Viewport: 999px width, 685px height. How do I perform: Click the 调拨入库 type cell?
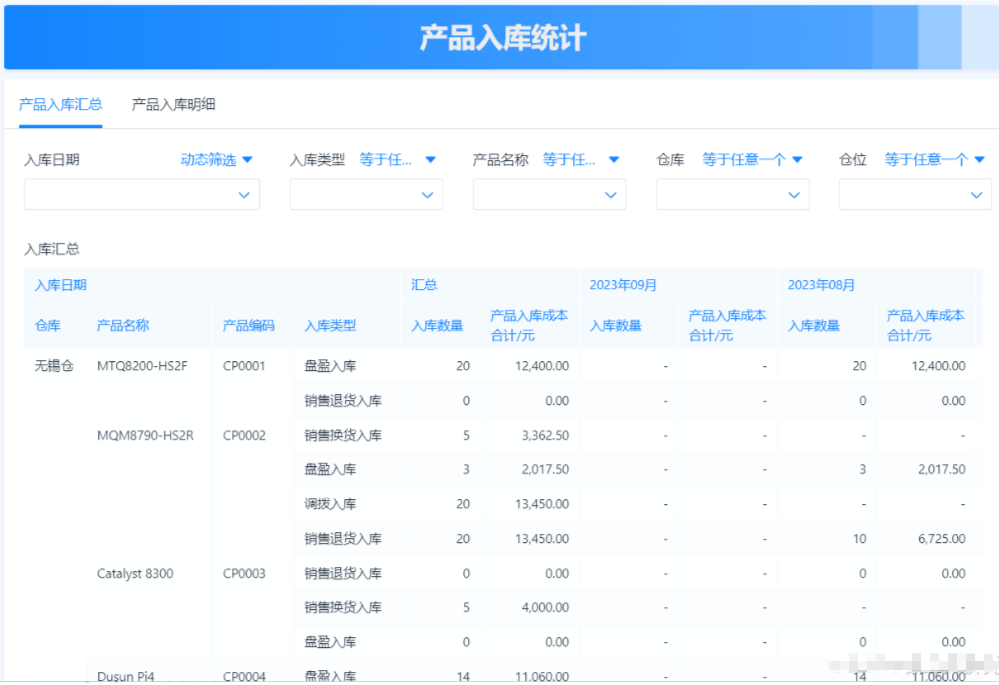[330, 504]
